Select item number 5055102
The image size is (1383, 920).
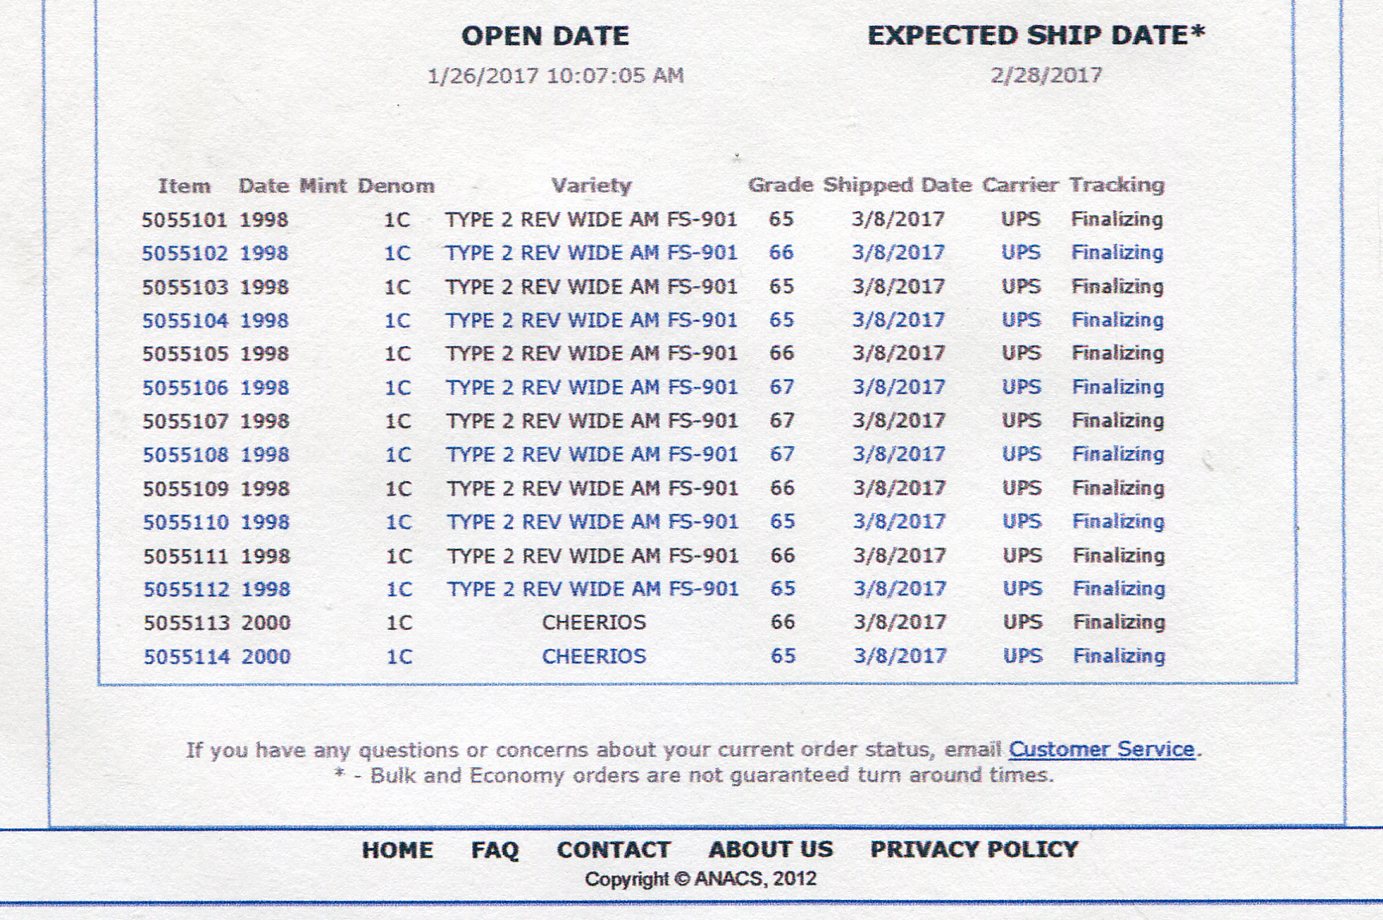185,253
